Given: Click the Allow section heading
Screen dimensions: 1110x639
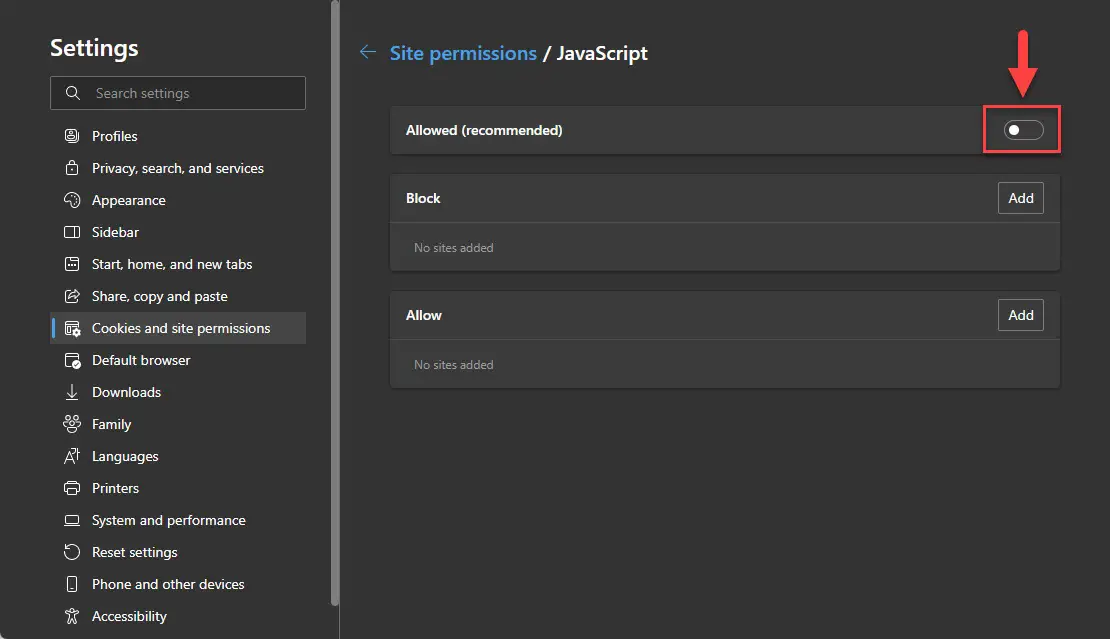Looking at the screenshot, I should tap(423, 315).
